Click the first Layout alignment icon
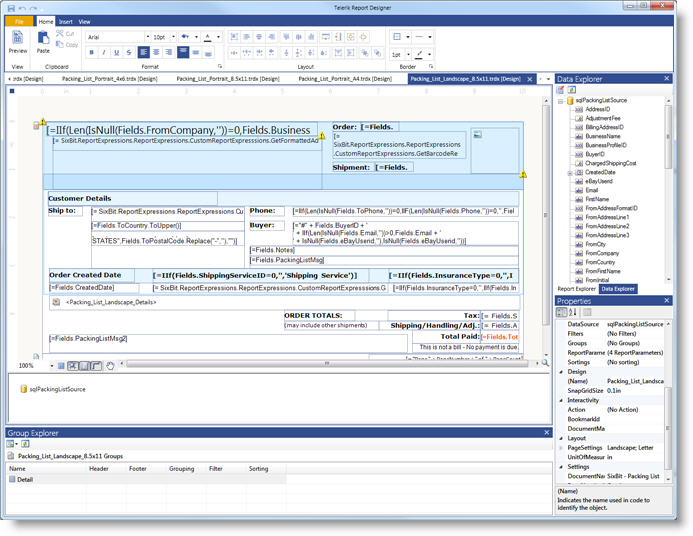693x536 pixels. 234,37
